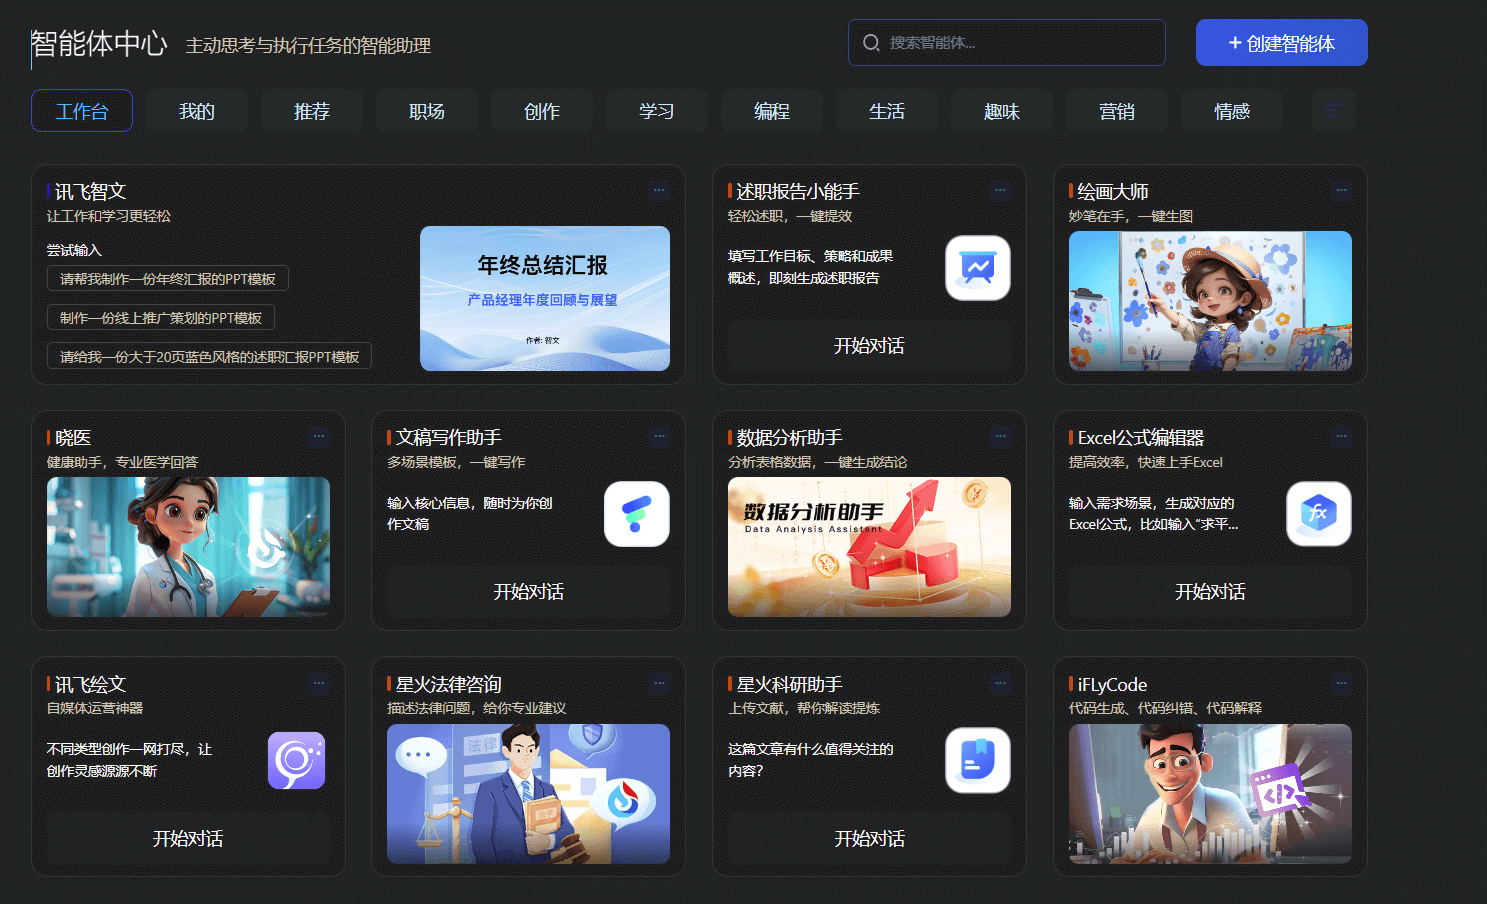Select the 年终汇报的PPT模板 prompt suggestion
Image resolution: width=1487 pixels, height=904 pixels.
click(x=168, y=279)
